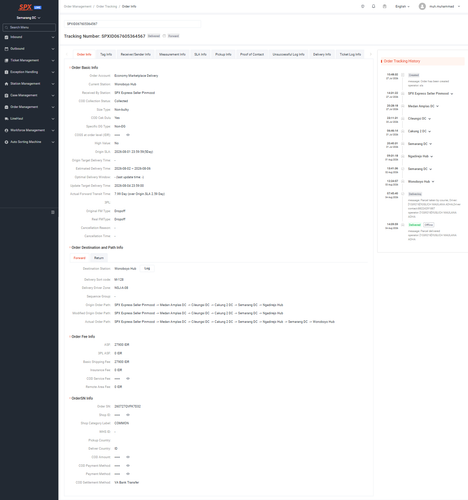Expand the Medan Amplas DC tracking entry
This screenshot has width=468, height=500.
(438, 106)
